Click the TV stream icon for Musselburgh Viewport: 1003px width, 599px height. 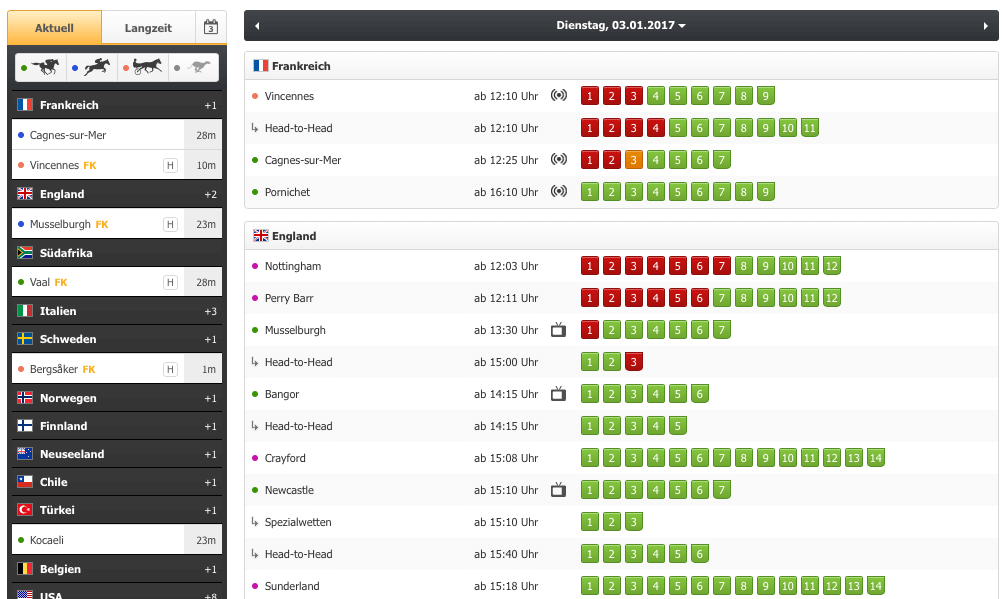pyautogui.click(x=559, y=330)
